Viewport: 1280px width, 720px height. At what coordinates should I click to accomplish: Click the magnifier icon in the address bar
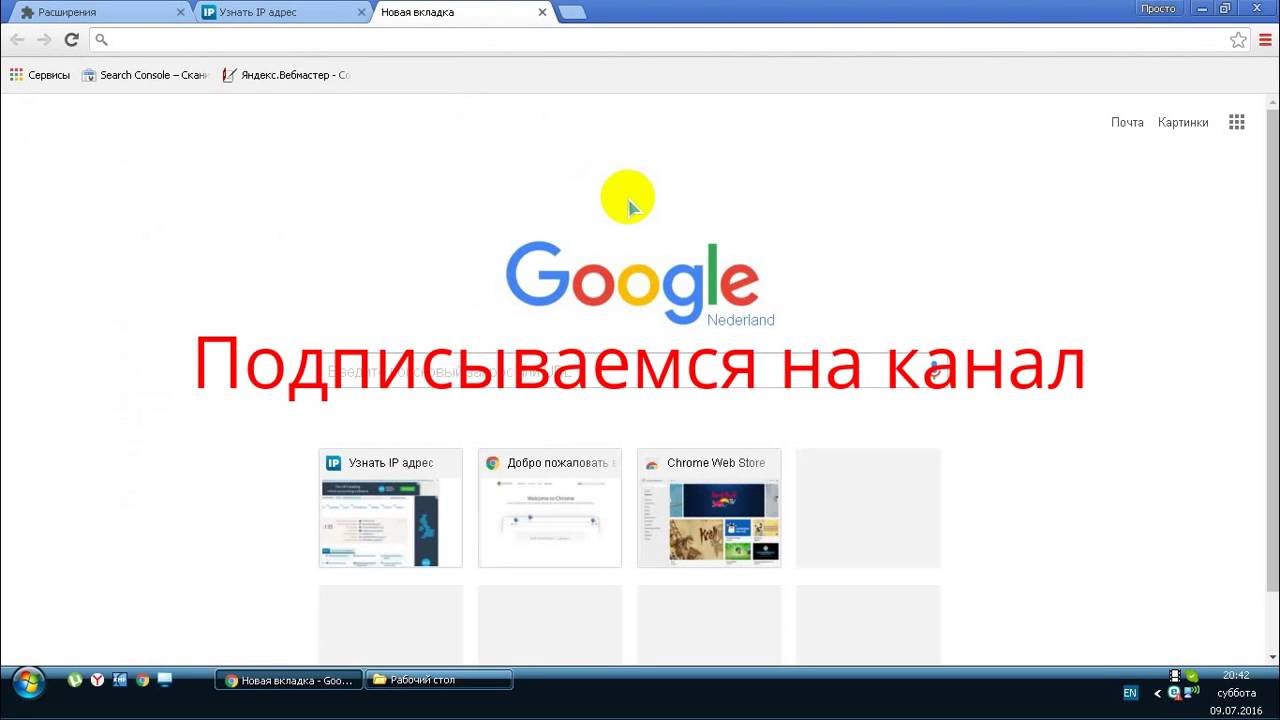click(101, 40)
